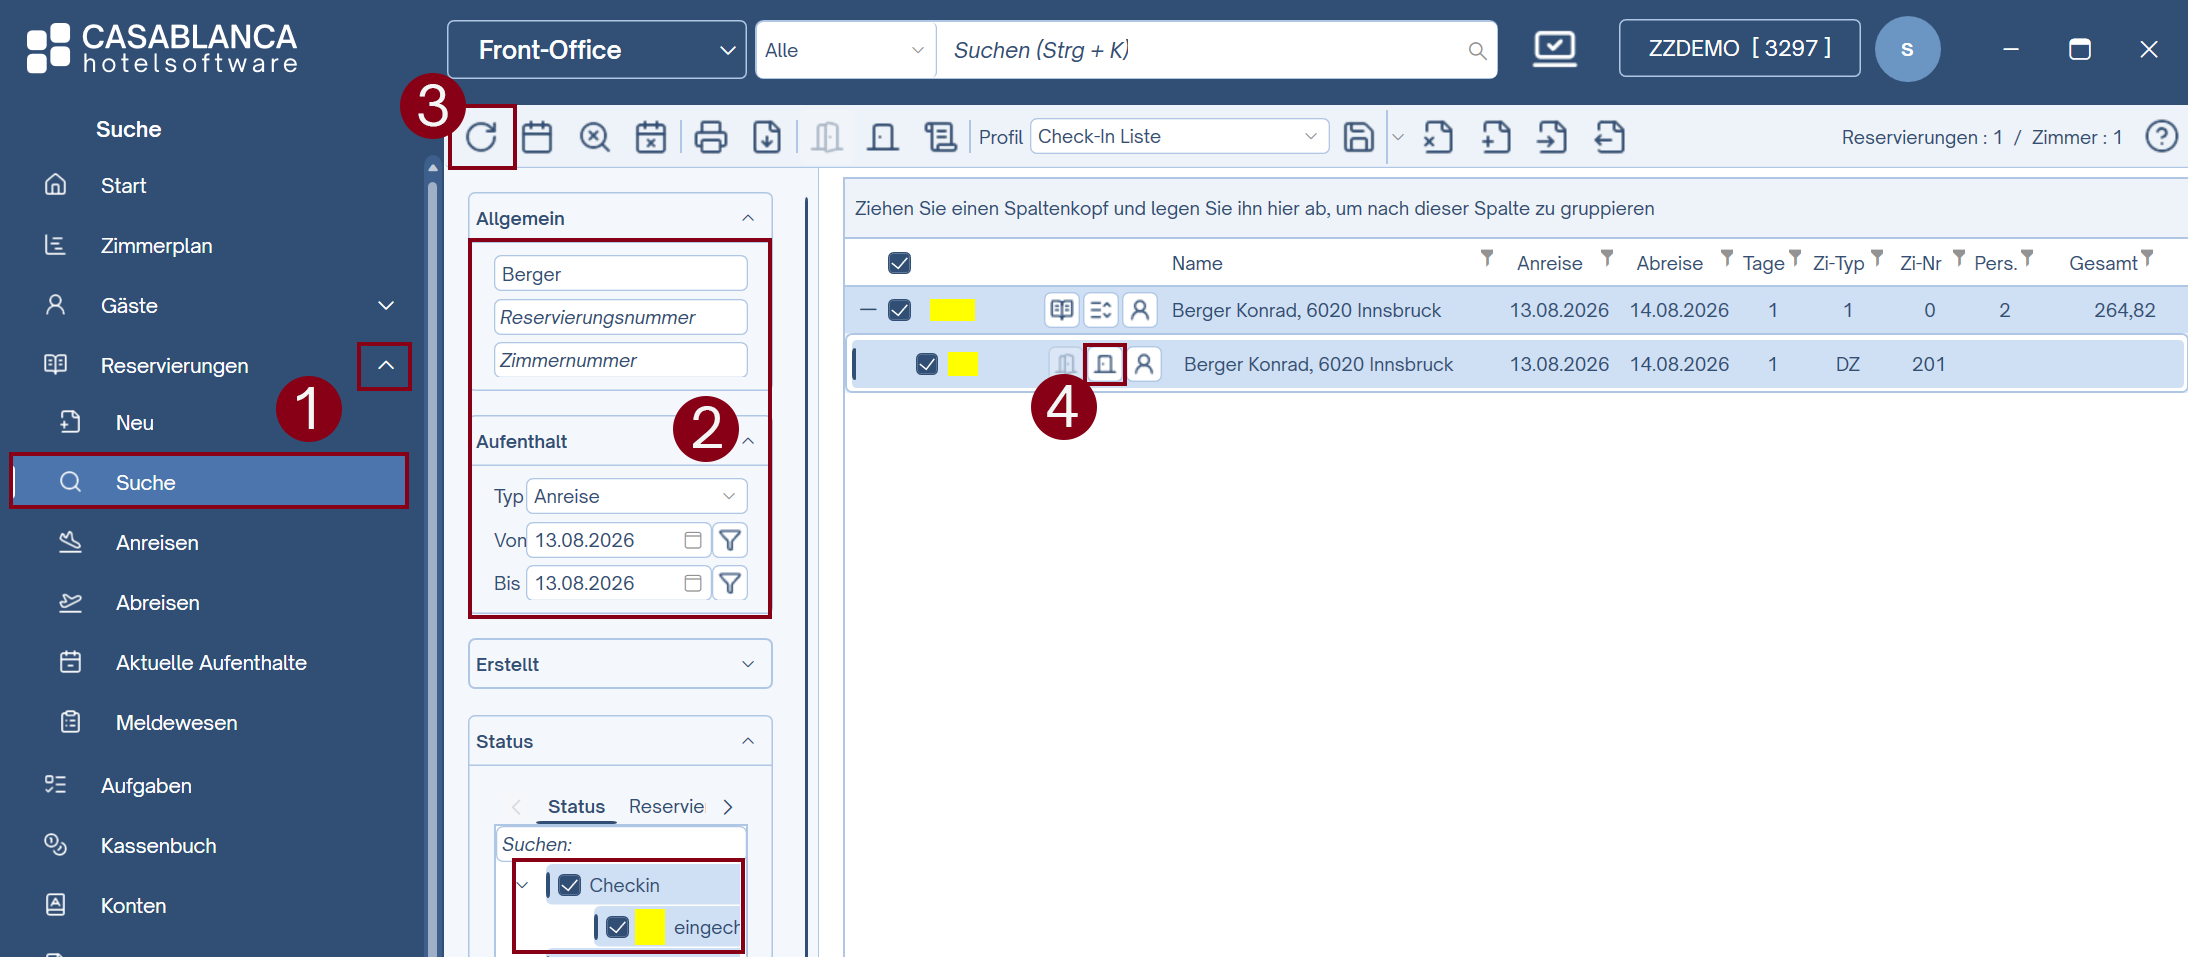Image resolution: width=2188 pixels, height=957 pixels.
Task: Click the yellow swatch in Berger group row
Action: click(952, 310)
